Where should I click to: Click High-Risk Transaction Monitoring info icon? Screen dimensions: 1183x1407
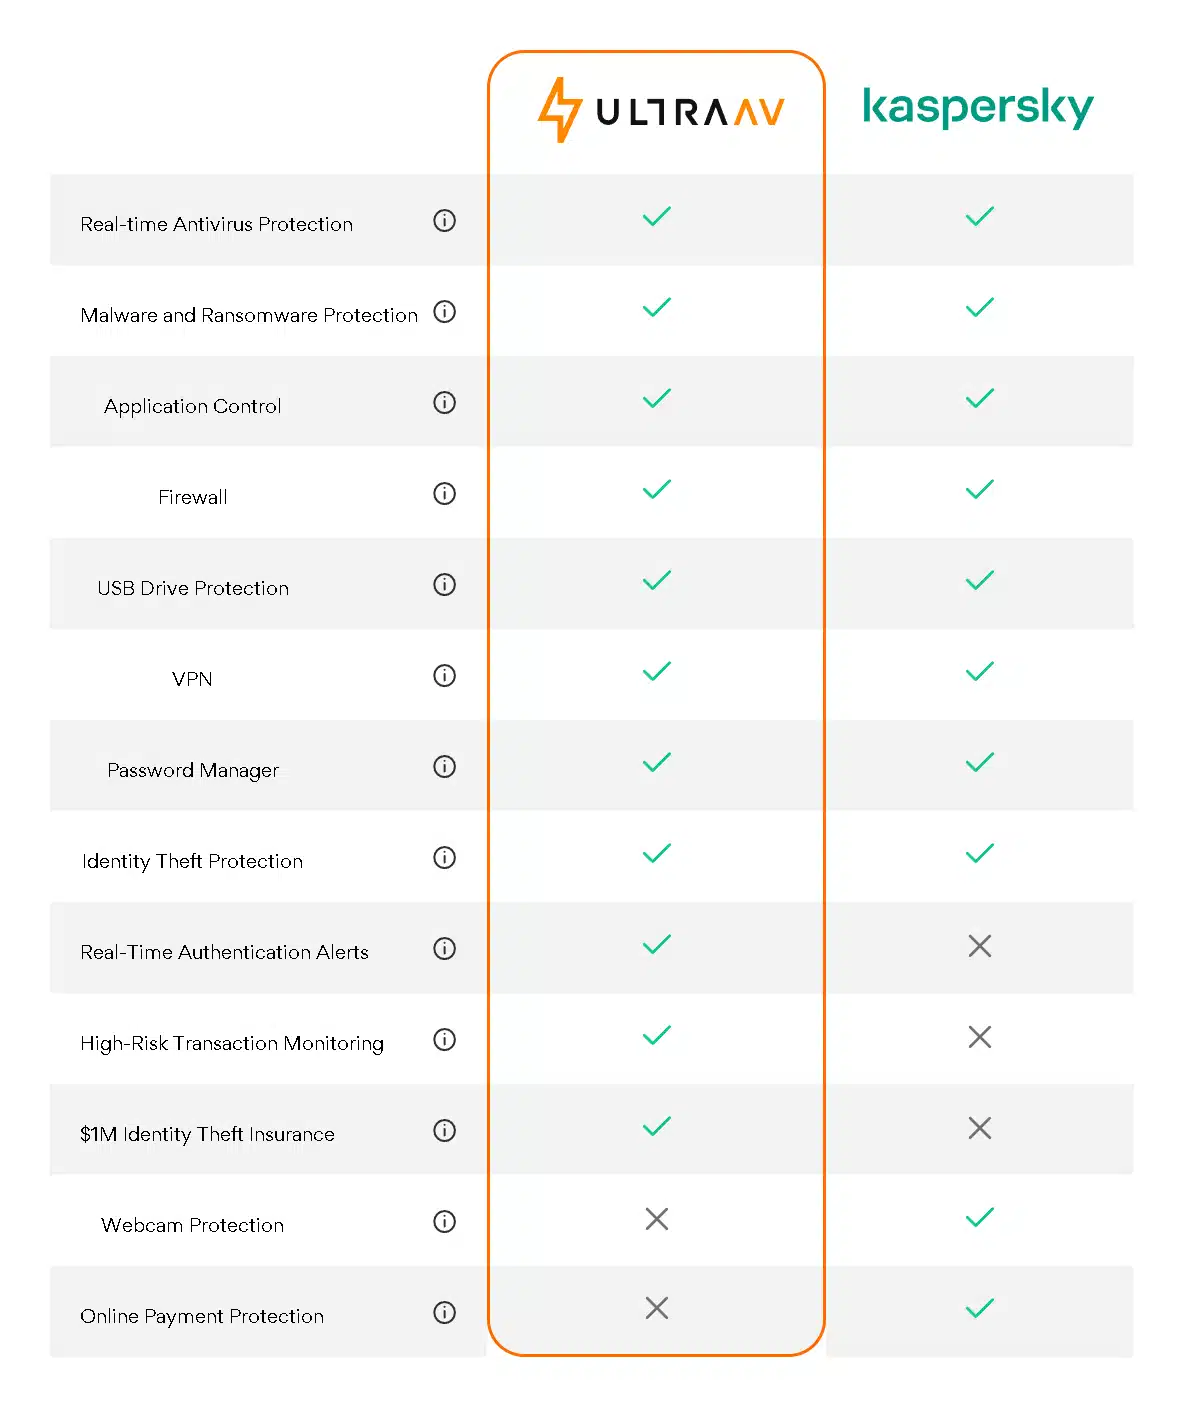pos(445,1040)
